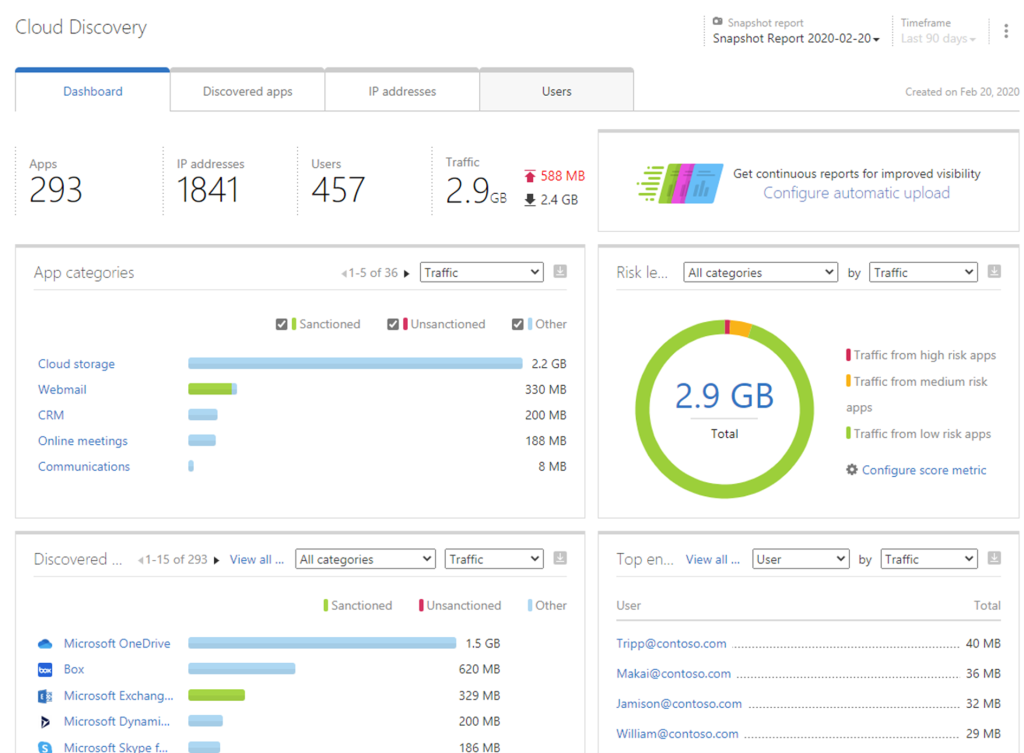Click the Microsoft Exchange icon
The width and height of the screenshot is (1024, 753).
click(x=45, y=696)
